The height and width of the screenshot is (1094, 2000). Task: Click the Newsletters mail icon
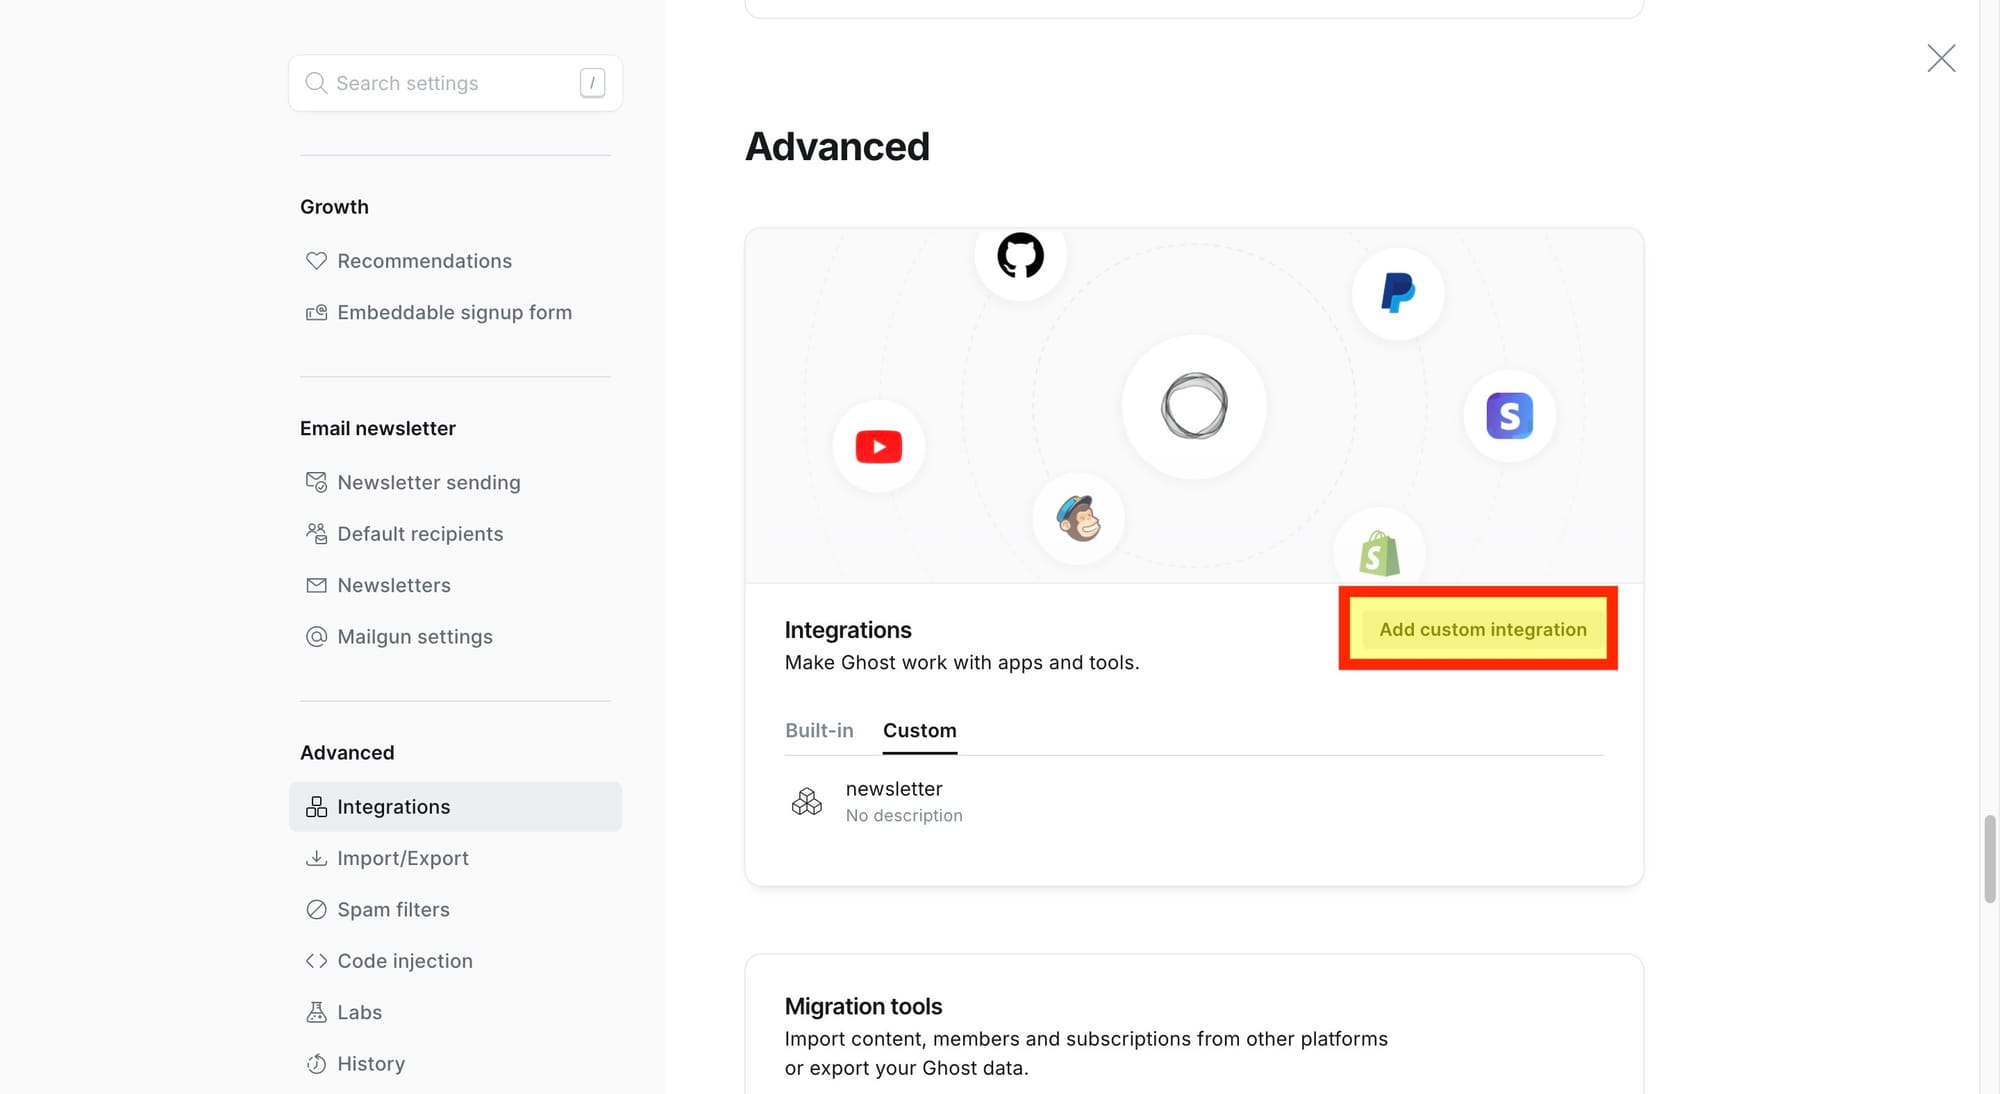pyautogui.click(x=316, y=585)
